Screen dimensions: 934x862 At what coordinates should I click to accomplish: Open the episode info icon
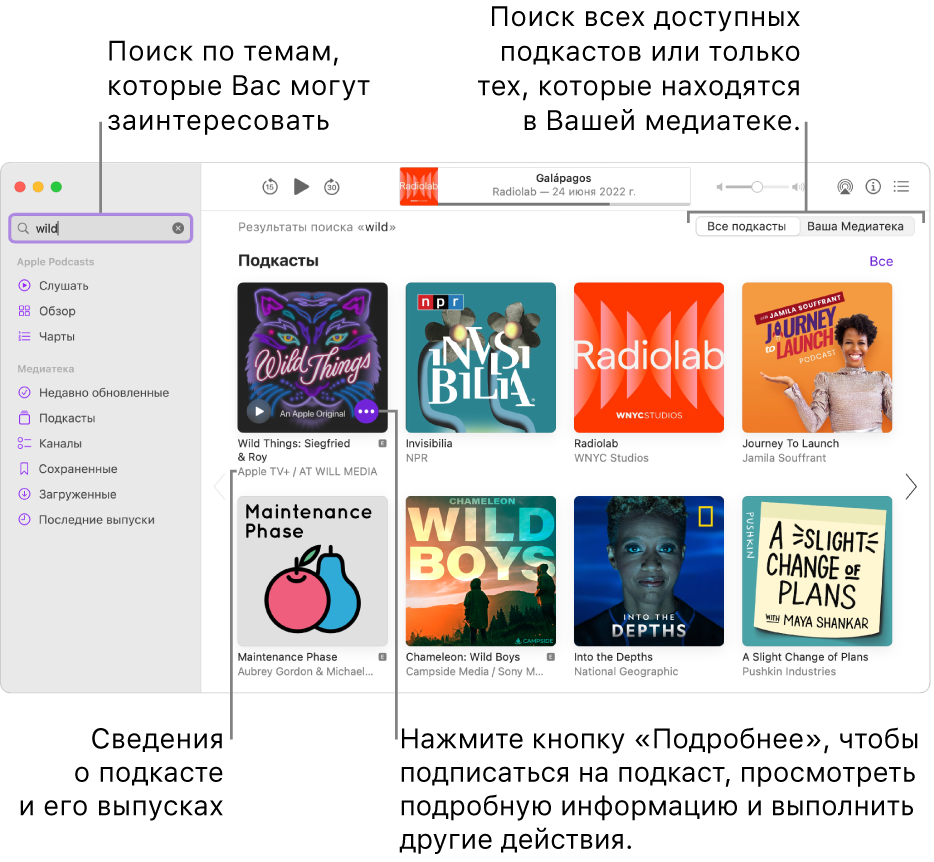coord(873,187)
